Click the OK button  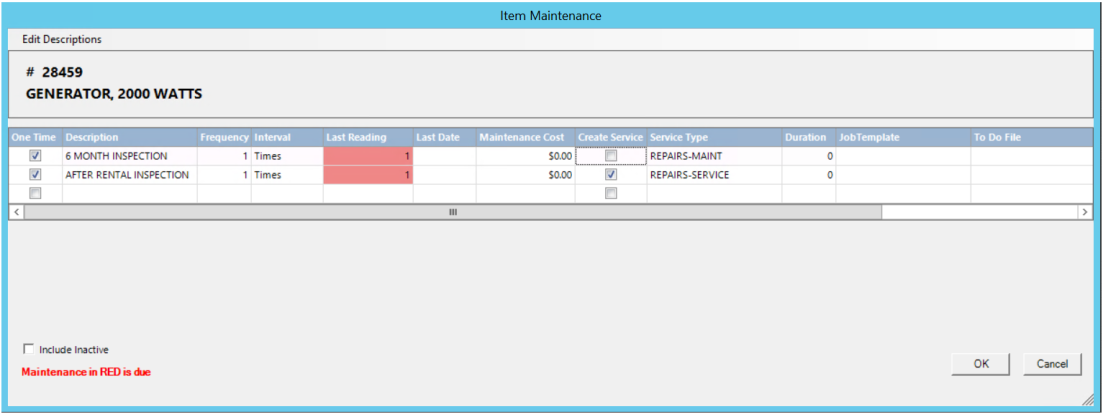pyautogui.click(x=981, y=363)
